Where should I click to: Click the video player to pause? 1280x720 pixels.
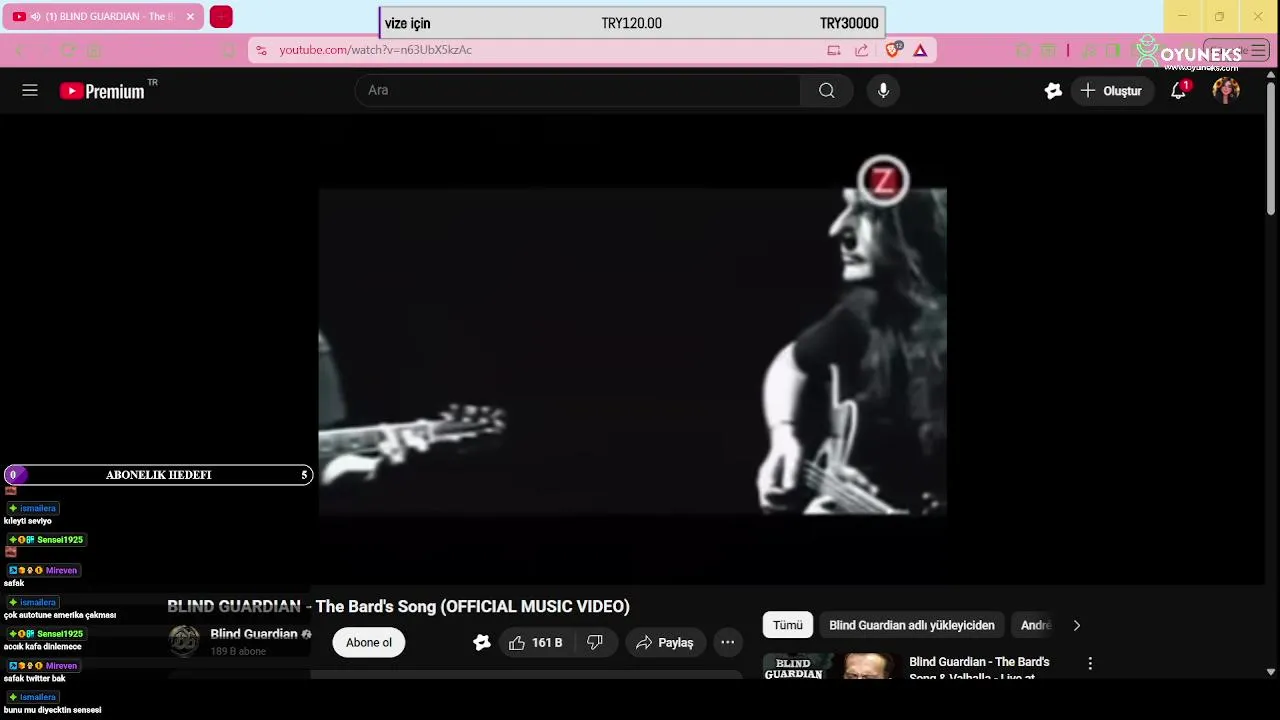point(632,351)
